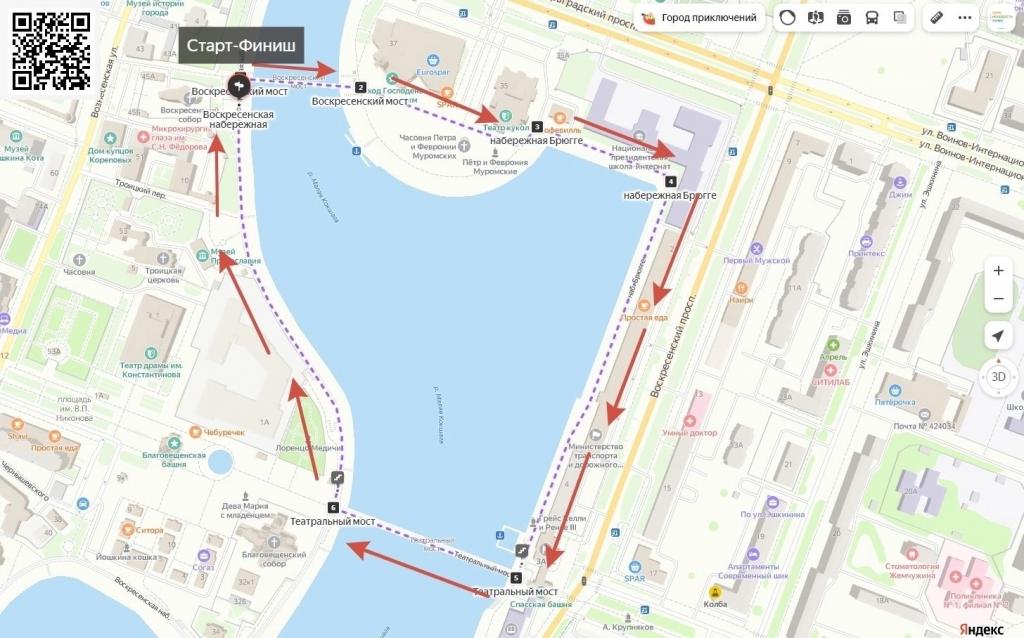Open street panoramas layer
Image resolution: width=1024 pixels, height=638 pixels.
[x=816, y=18]
